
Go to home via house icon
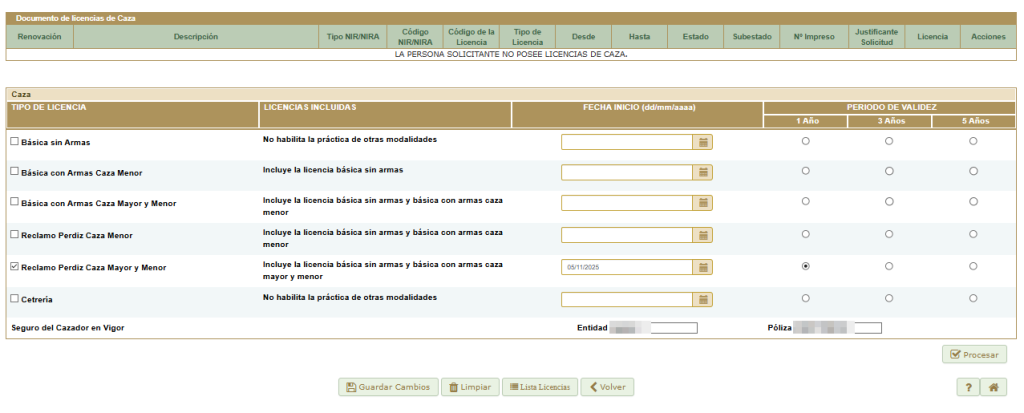tap(993, 387)
